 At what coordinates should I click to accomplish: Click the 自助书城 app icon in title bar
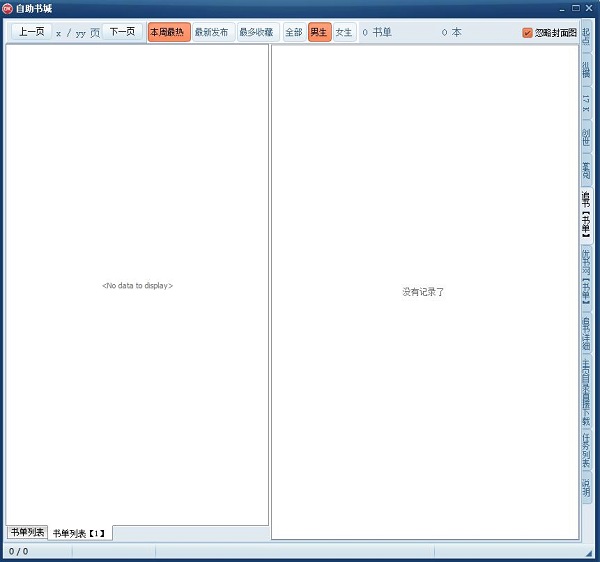click(7, 8)
